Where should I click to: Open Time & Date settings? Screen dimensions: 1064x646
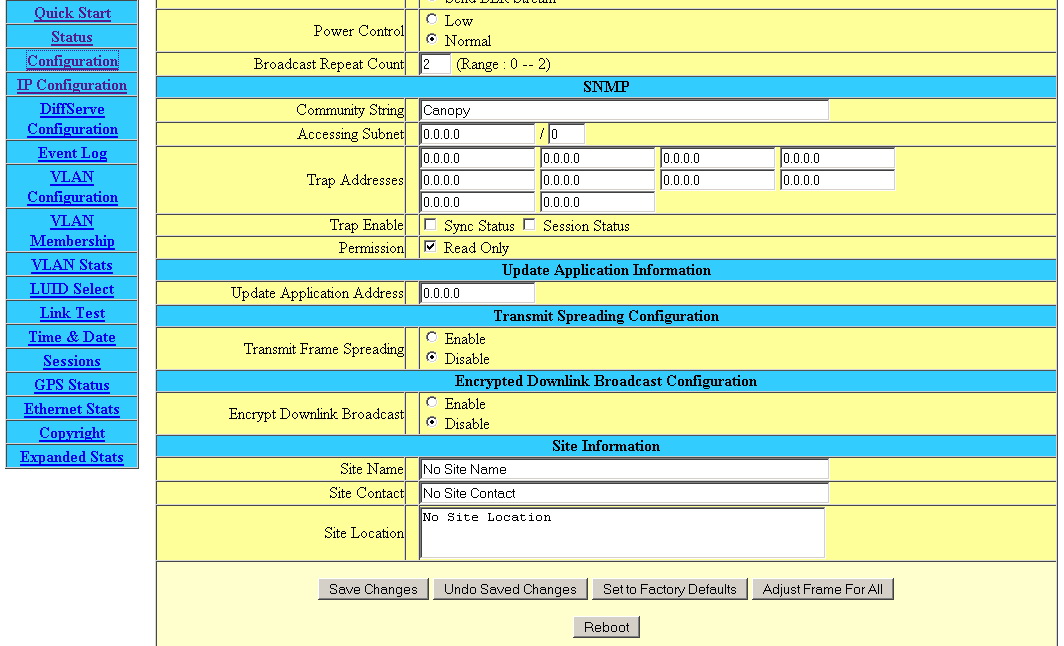click(72, 337)
